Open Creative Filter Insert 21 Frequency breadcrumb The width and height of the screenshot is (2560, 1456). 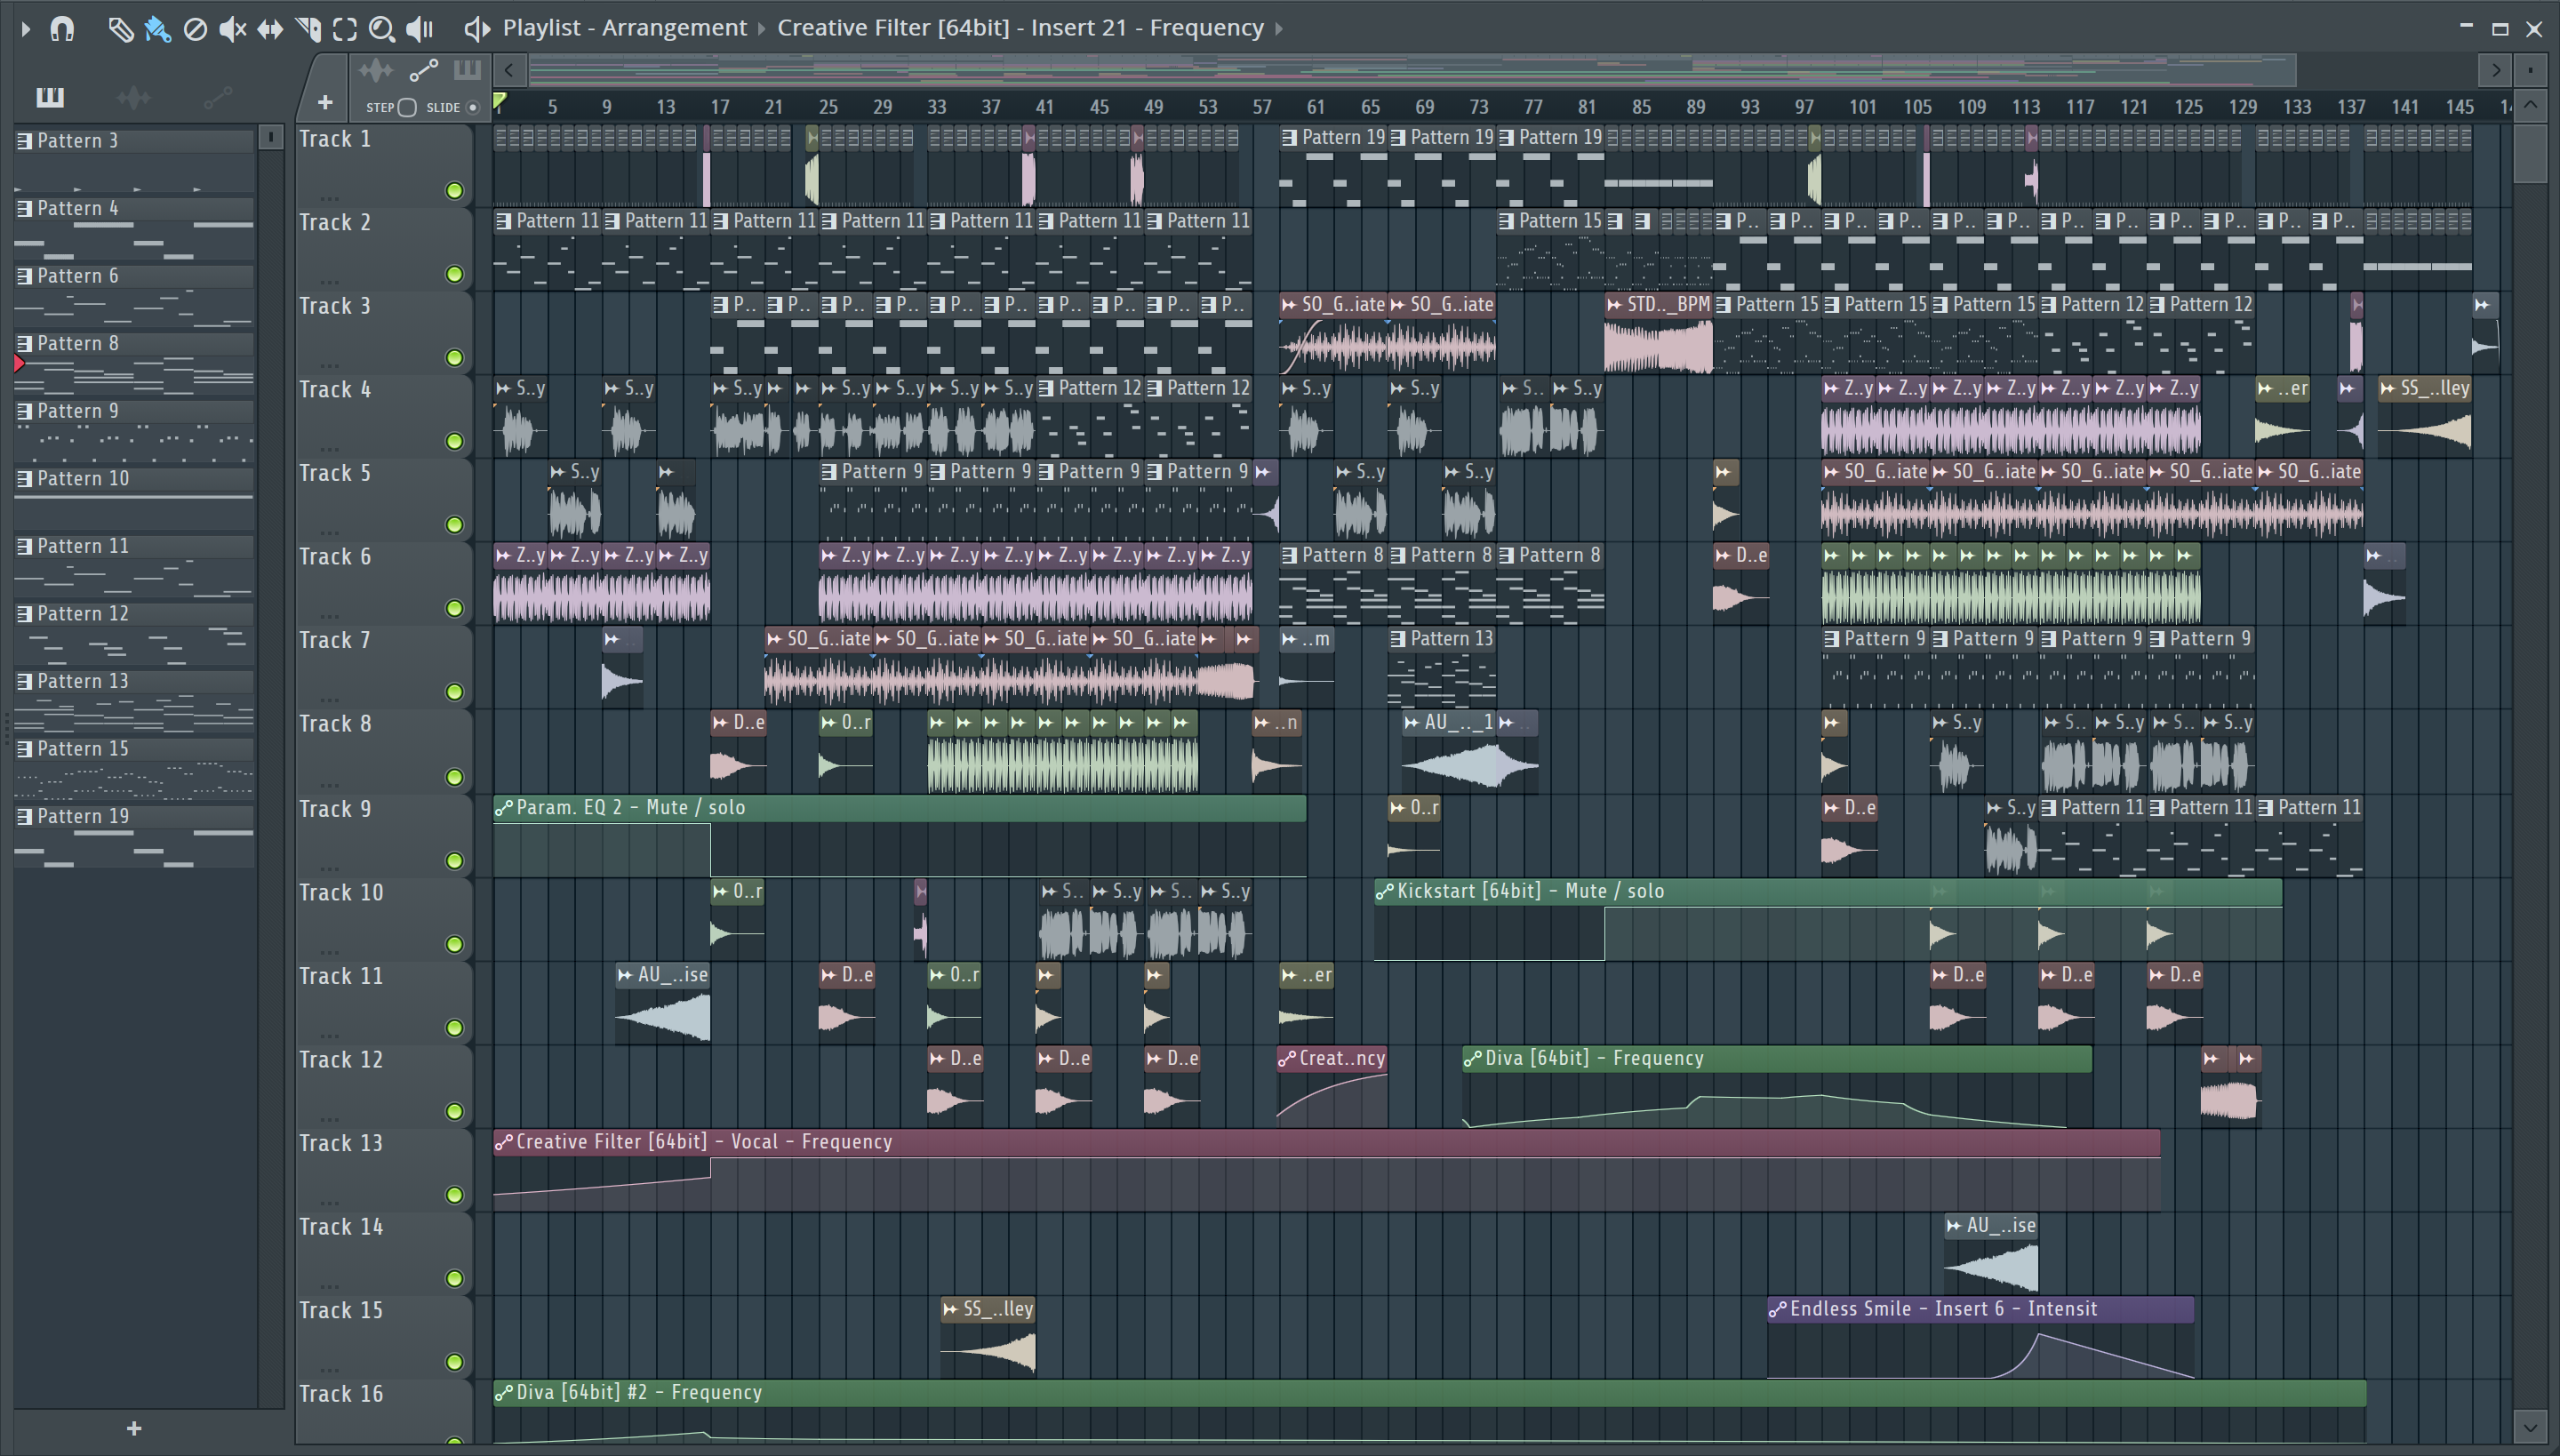(x=1021, y=28)
